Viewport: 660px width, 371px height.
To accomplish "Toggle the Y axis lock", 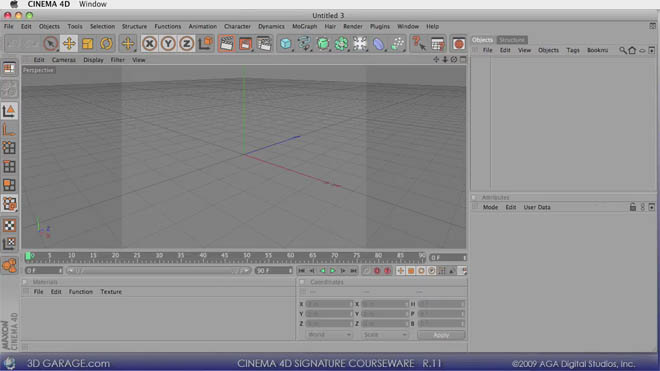I will [168, 43].
